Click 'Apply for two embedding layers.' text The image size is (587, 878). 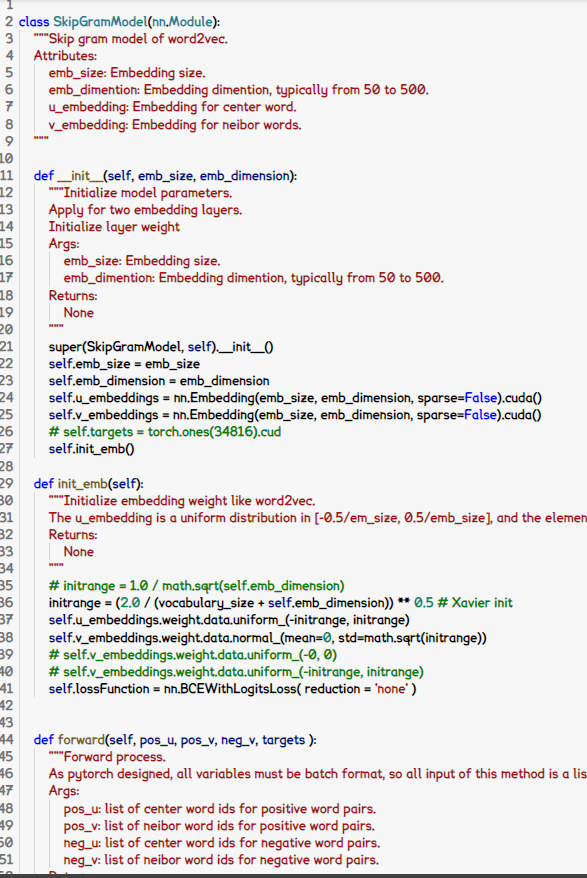(x=146, y=209)
